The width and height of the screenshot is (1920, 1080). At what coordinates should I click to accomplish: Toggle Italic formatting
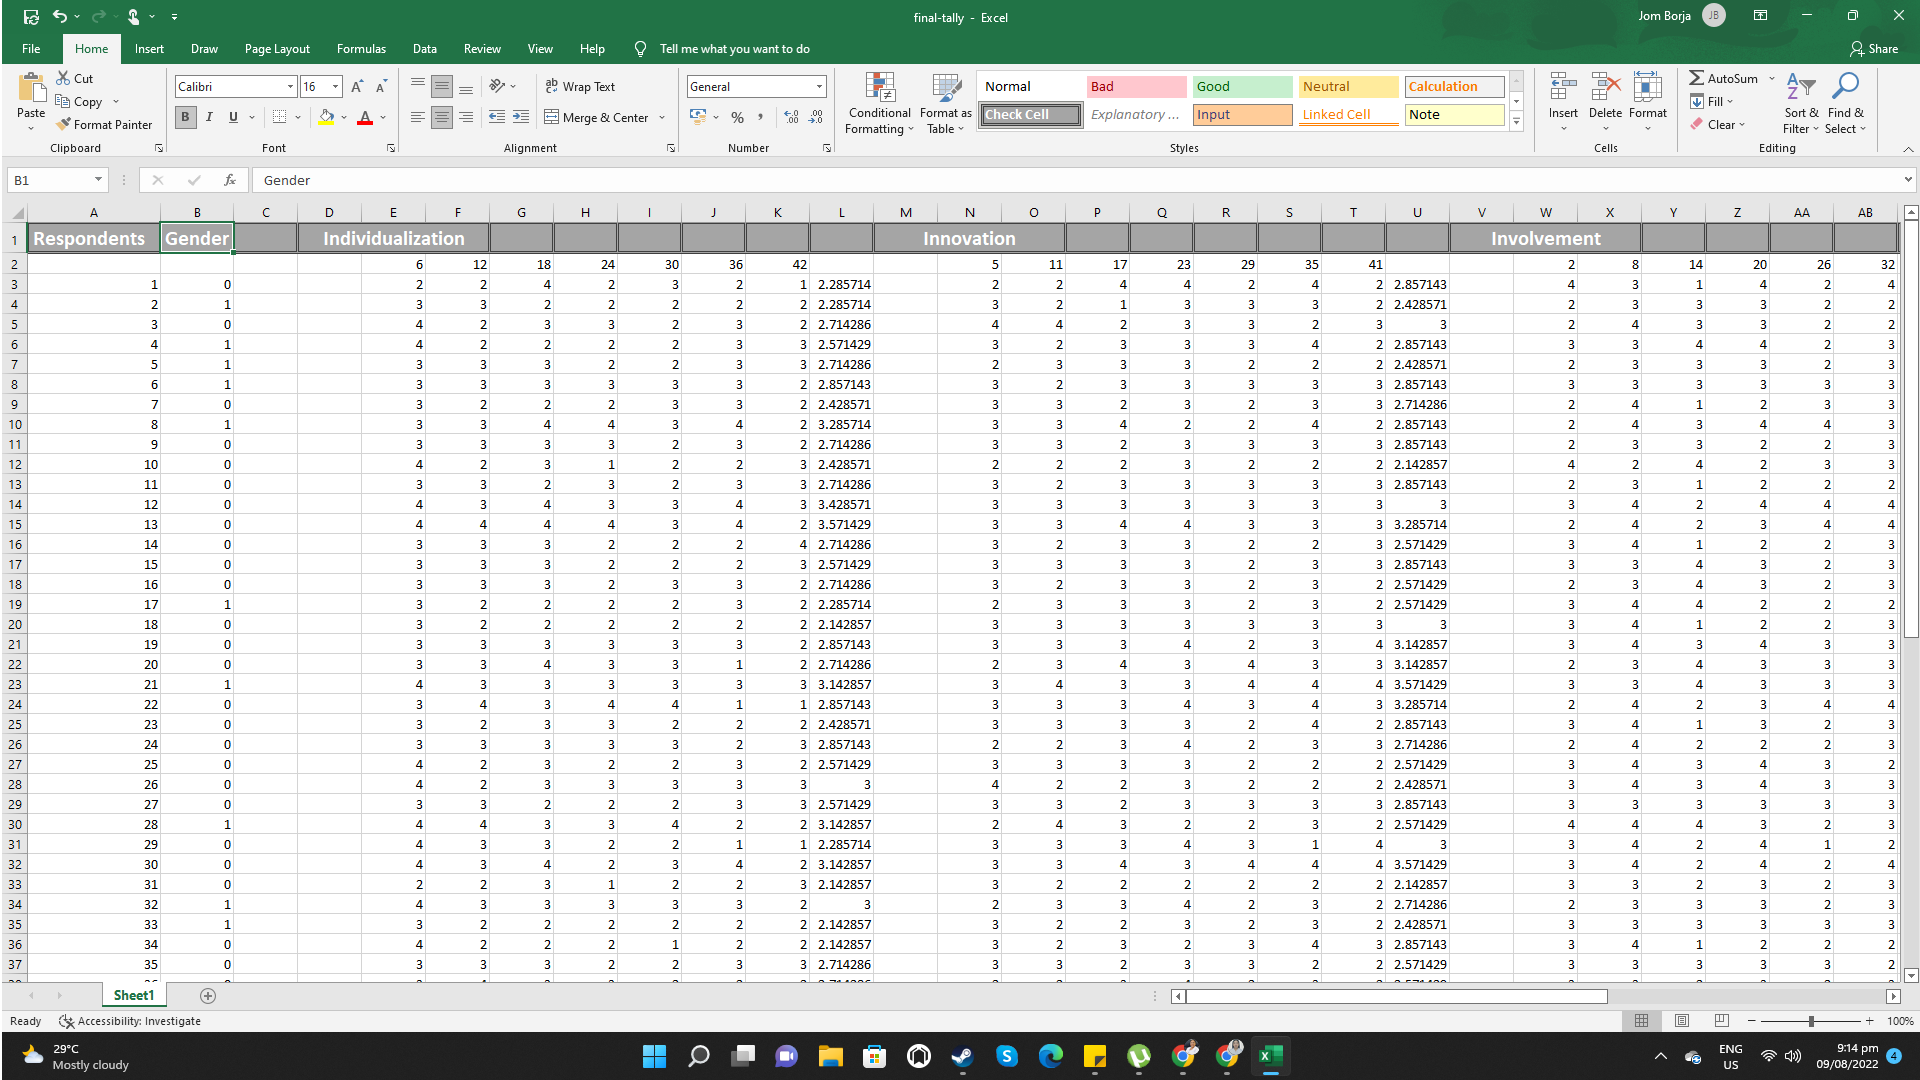point(210,117)
